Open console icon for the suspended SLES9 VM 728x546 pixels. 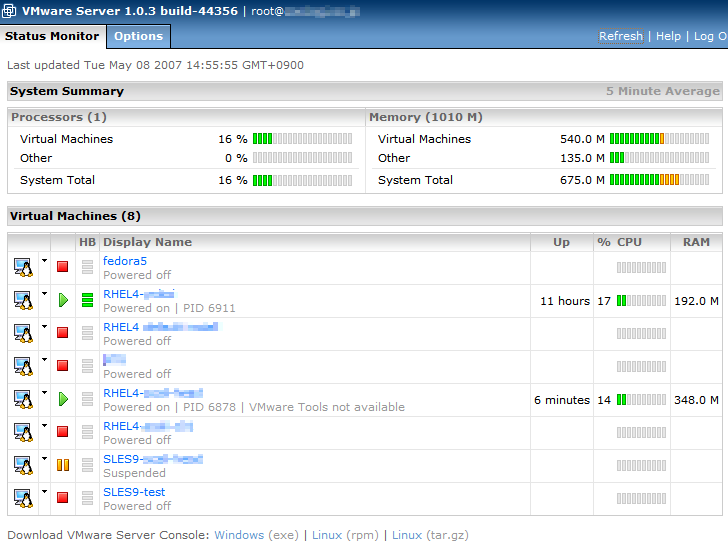tap(23, 465)
